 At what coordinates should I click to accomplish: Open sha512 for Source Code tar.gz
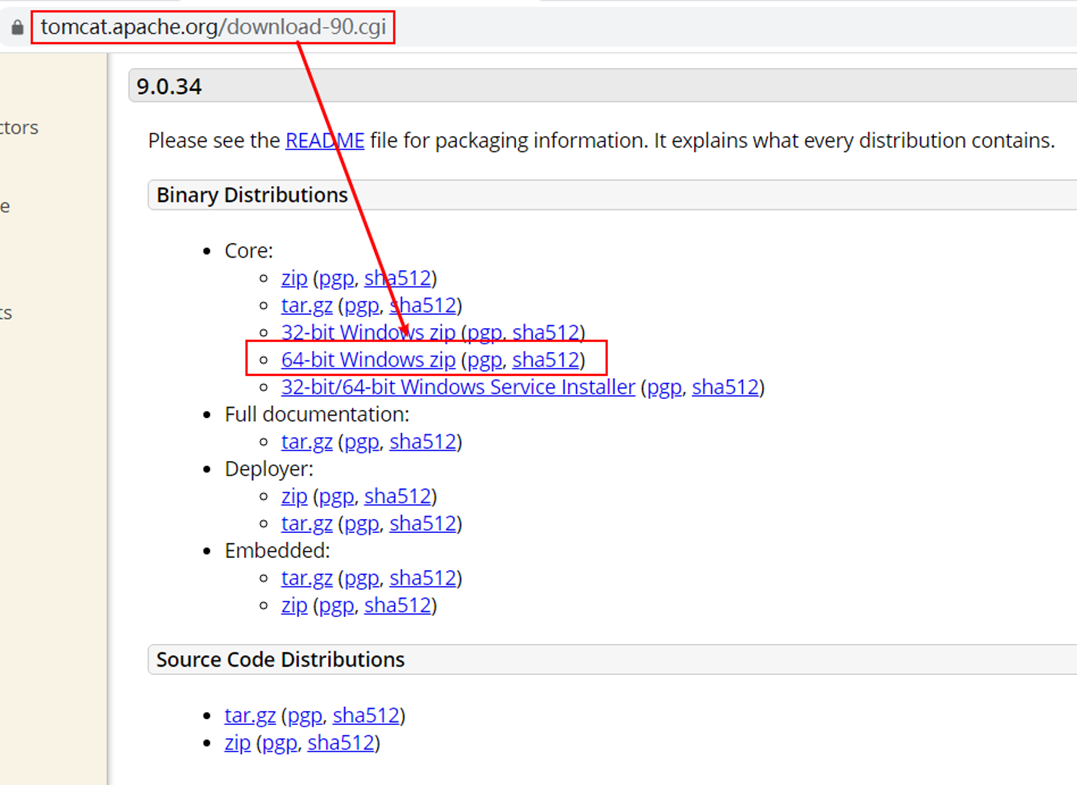point(366,716)
